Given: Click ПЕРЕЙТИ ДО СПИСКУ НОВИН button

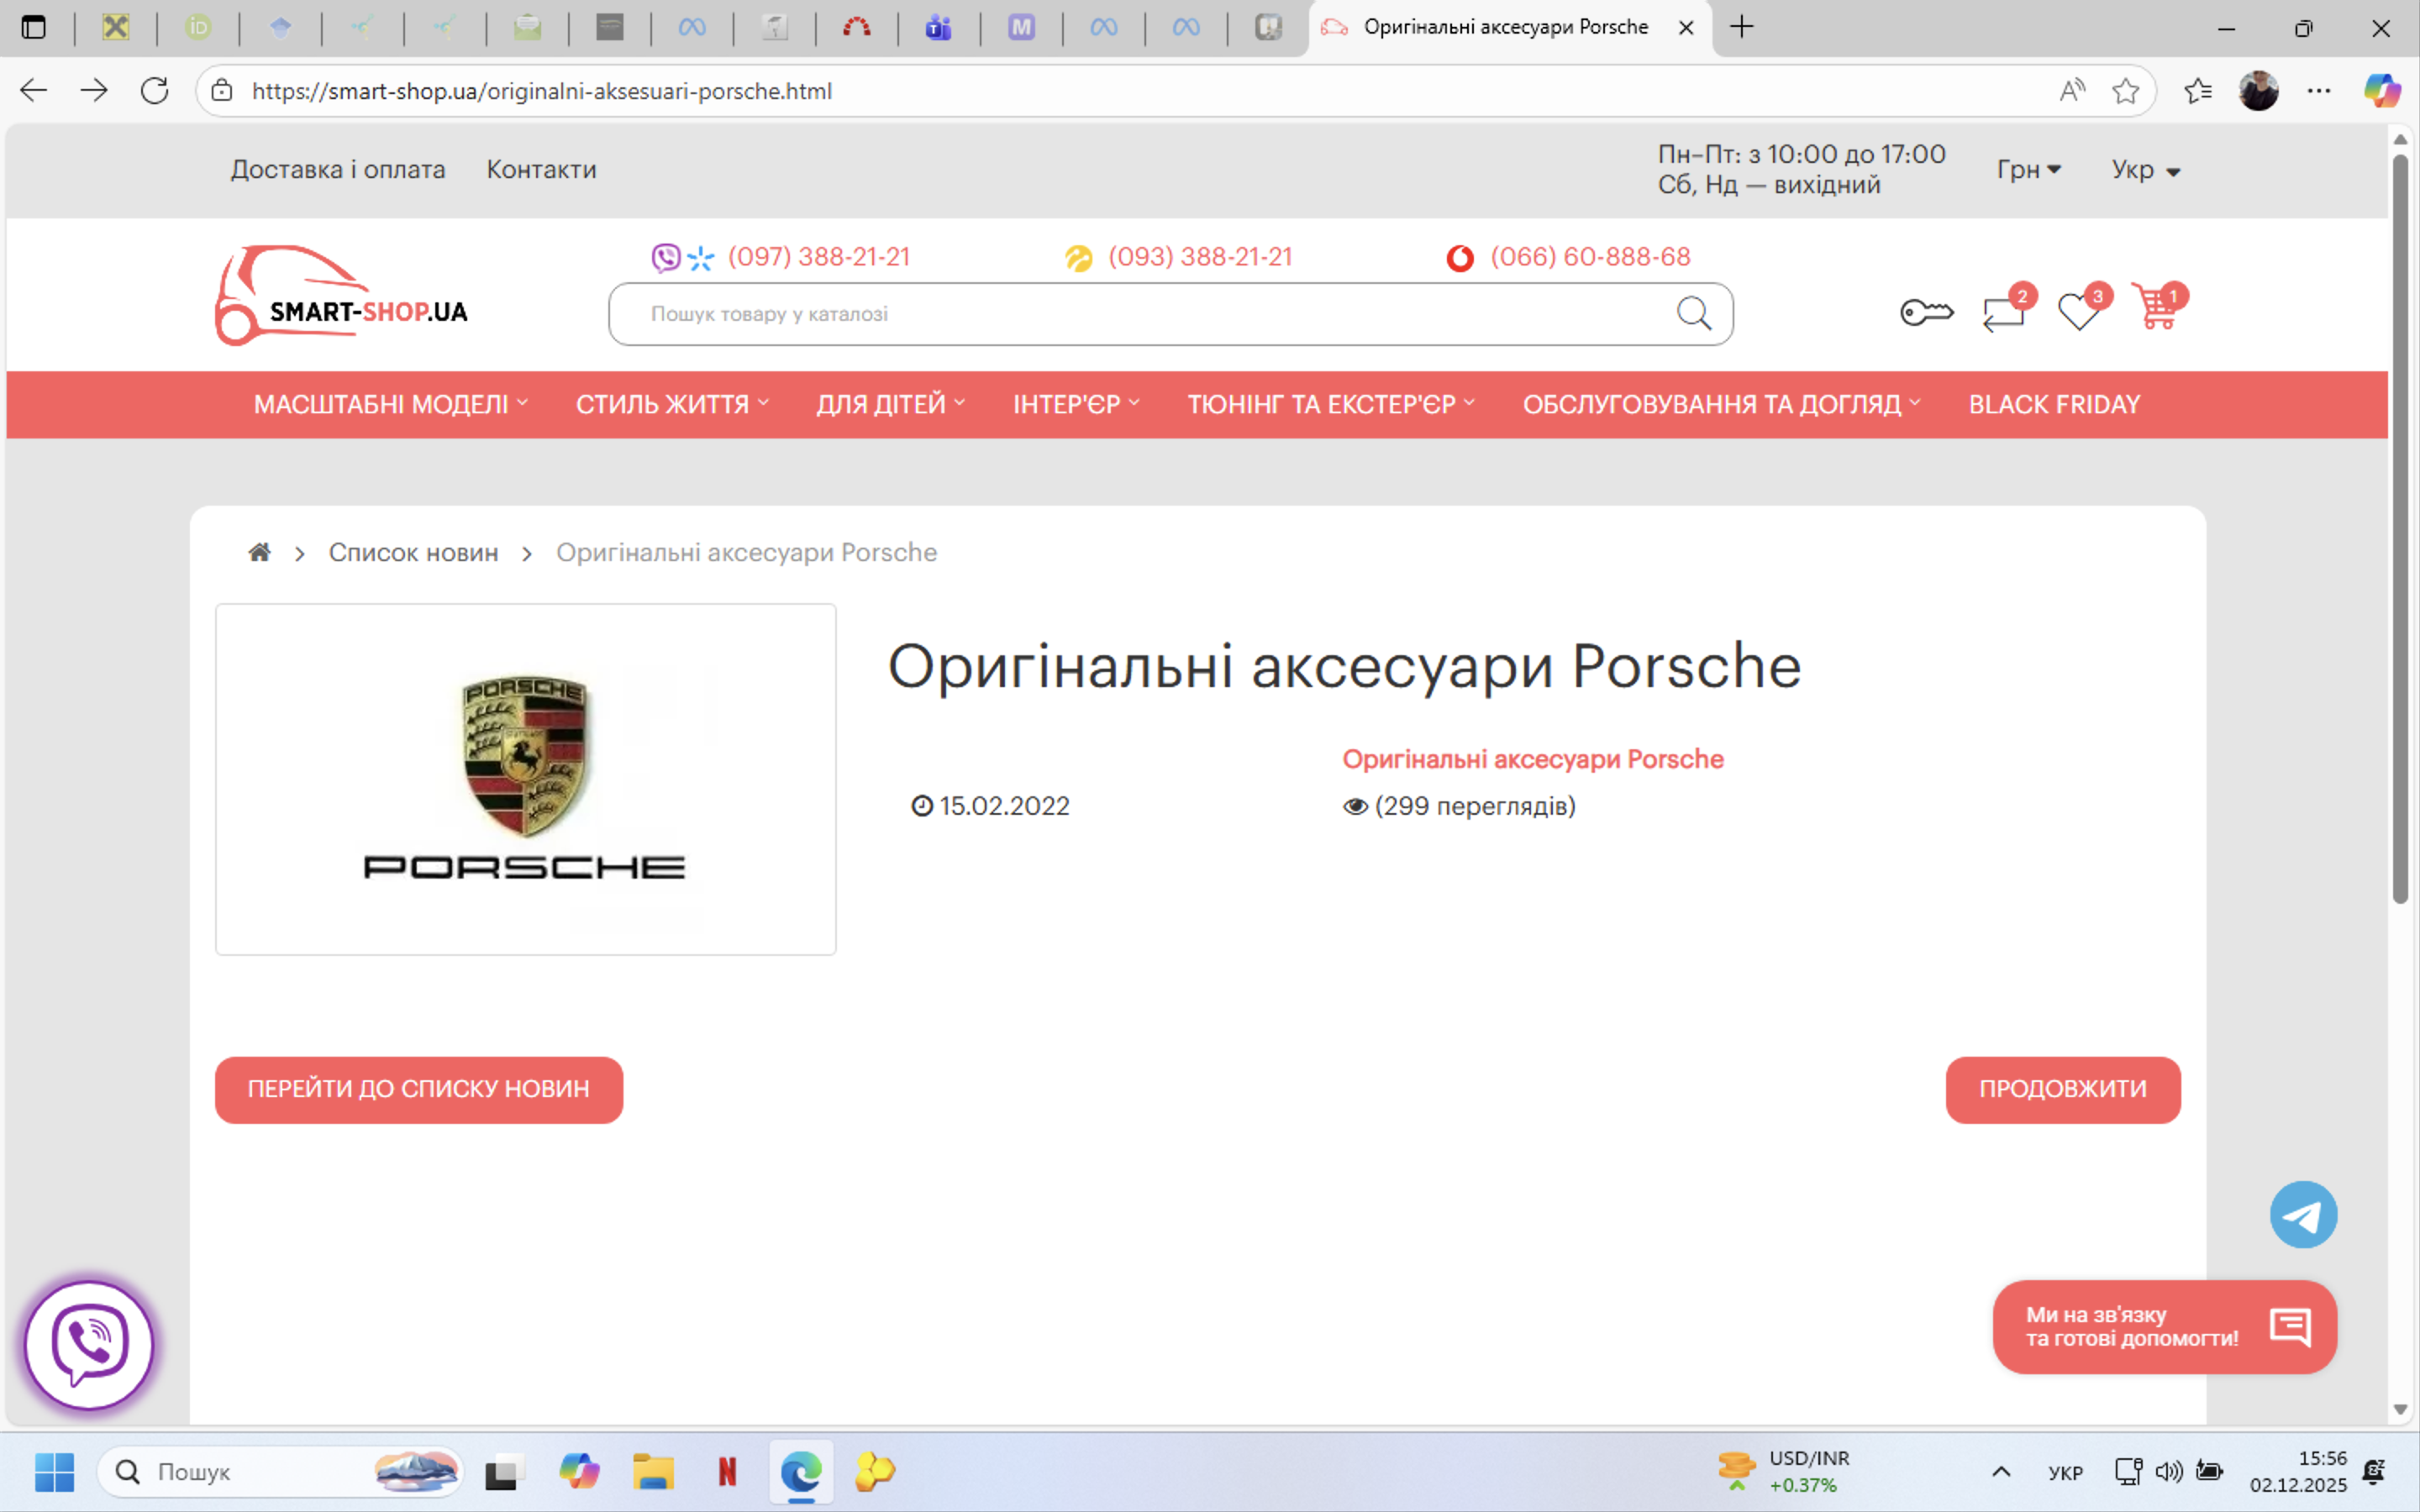Looking at the screenshot, I should click(x=418, y=1089).
